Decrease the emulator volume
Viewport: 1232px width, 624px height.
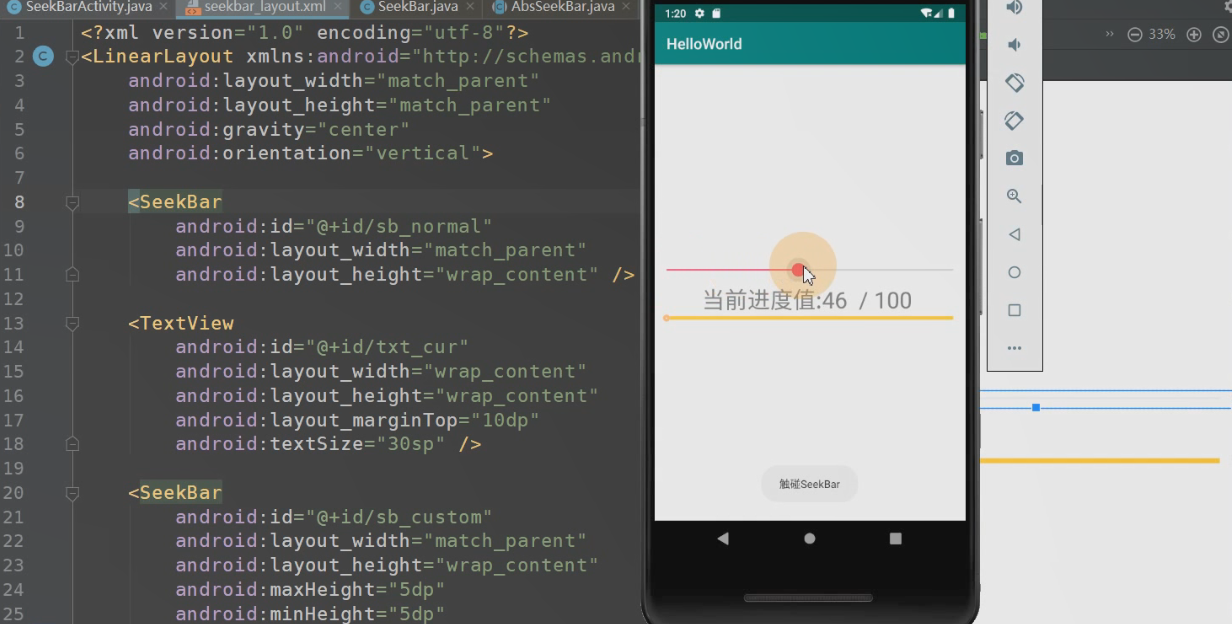[1014, 44]
